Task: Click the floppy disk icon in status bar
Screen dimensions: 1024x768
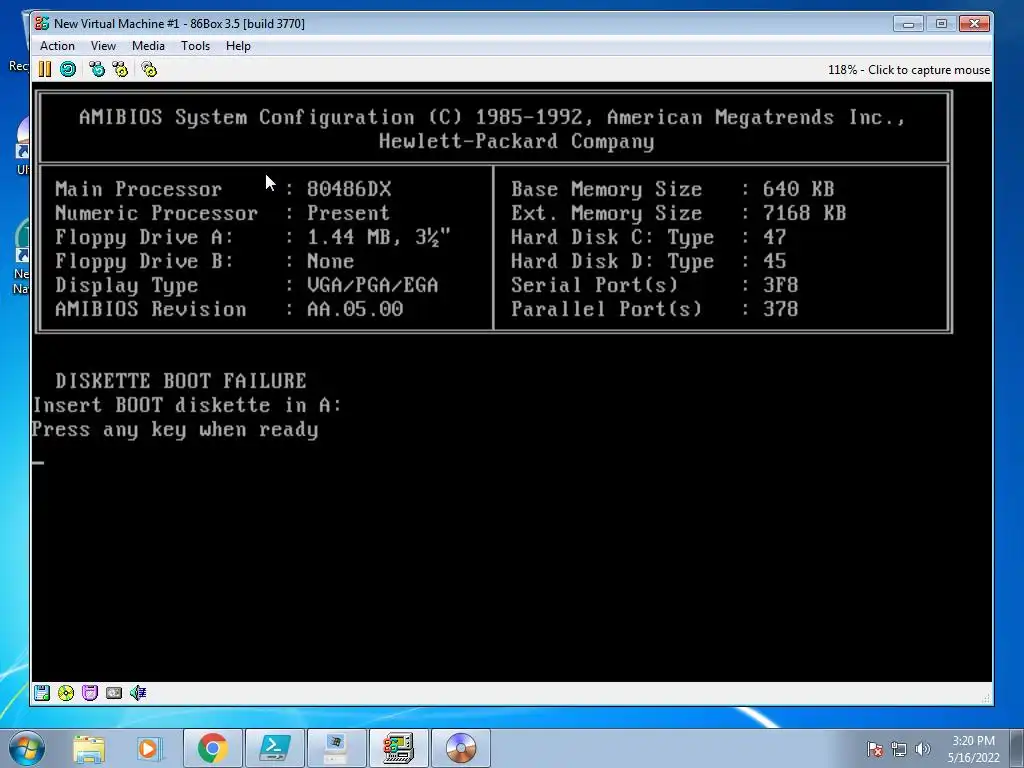Action: click(42, 693)
